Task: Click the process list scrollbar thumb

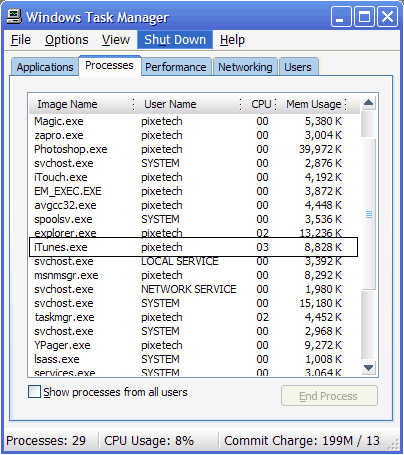Action: [368, 214]
